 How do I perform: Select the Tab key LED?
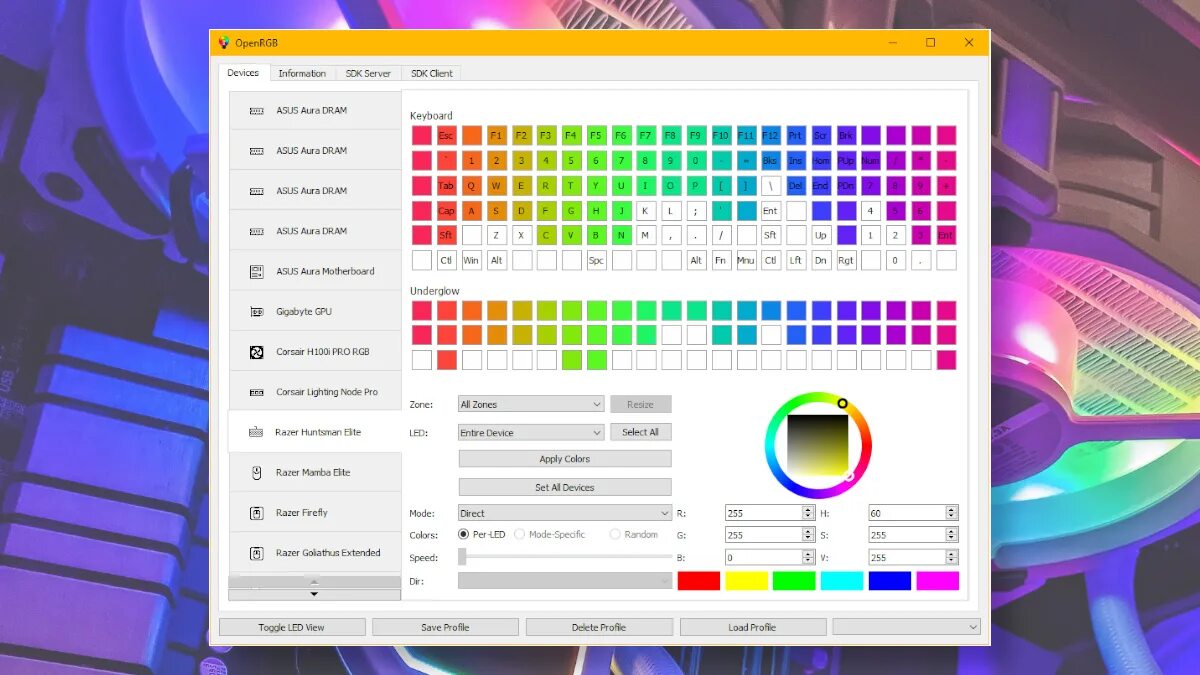coord(447,185)
